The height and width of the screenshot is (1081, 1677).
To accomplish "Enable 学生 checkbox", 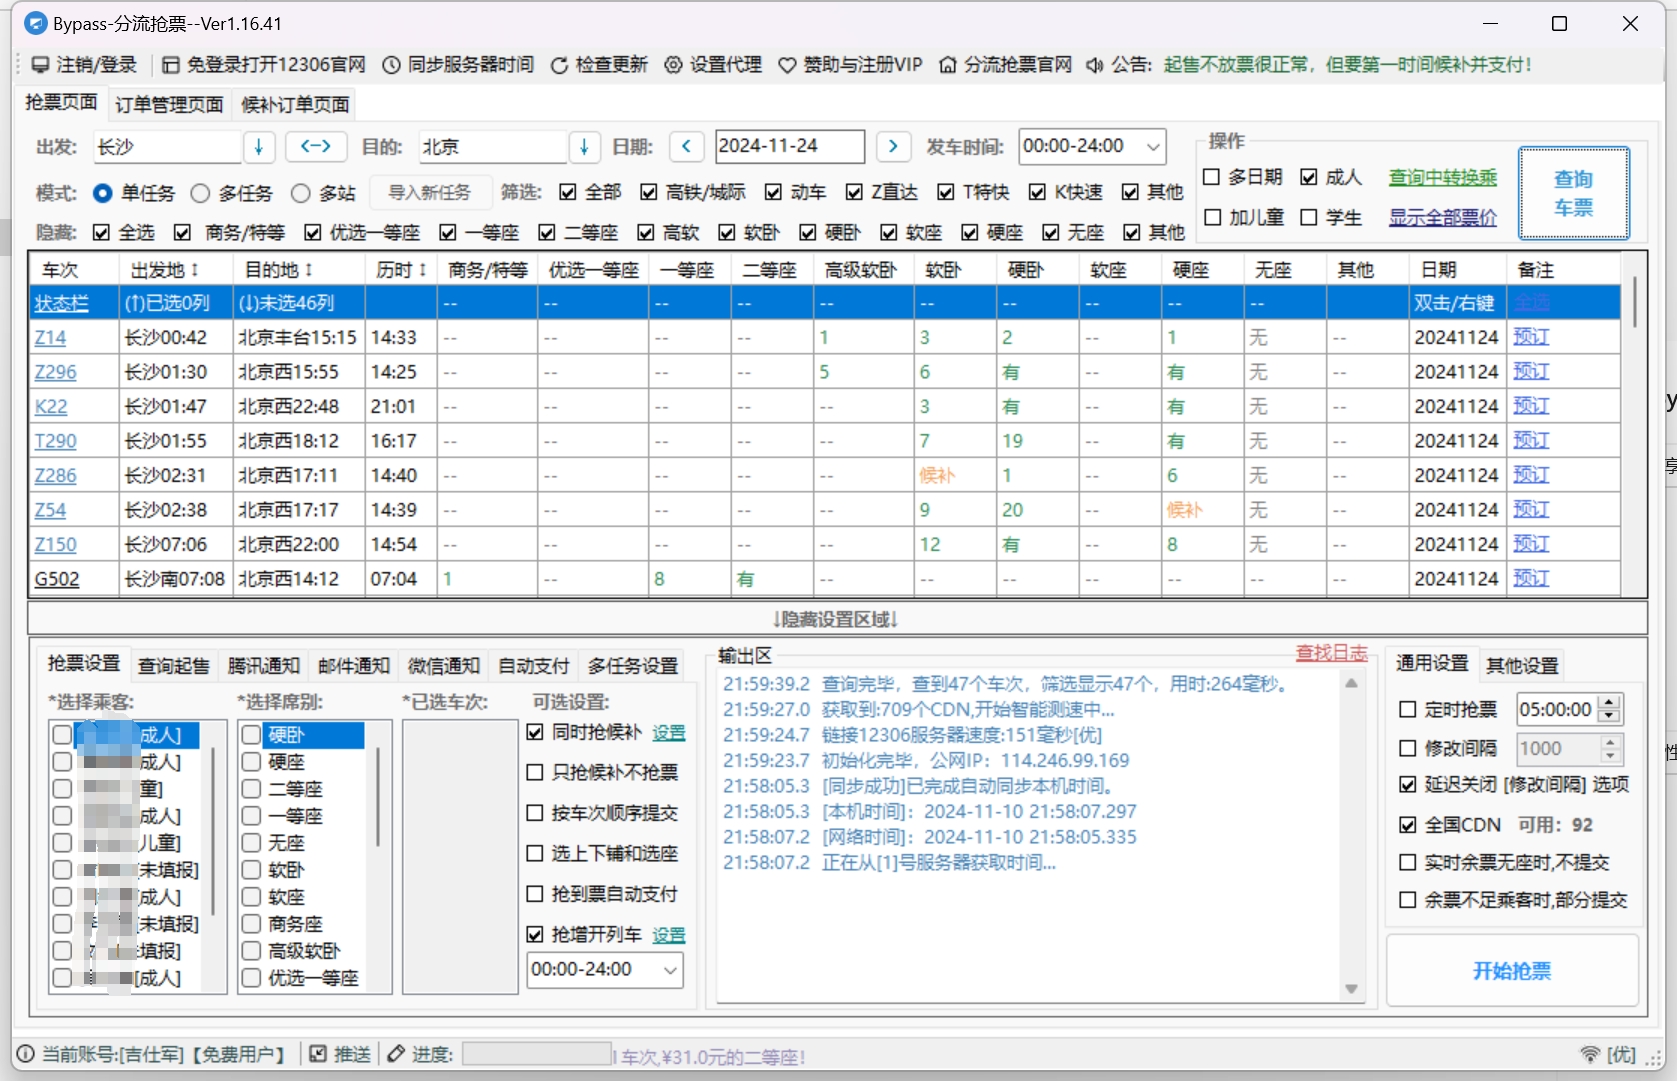I will point(1309,217).
